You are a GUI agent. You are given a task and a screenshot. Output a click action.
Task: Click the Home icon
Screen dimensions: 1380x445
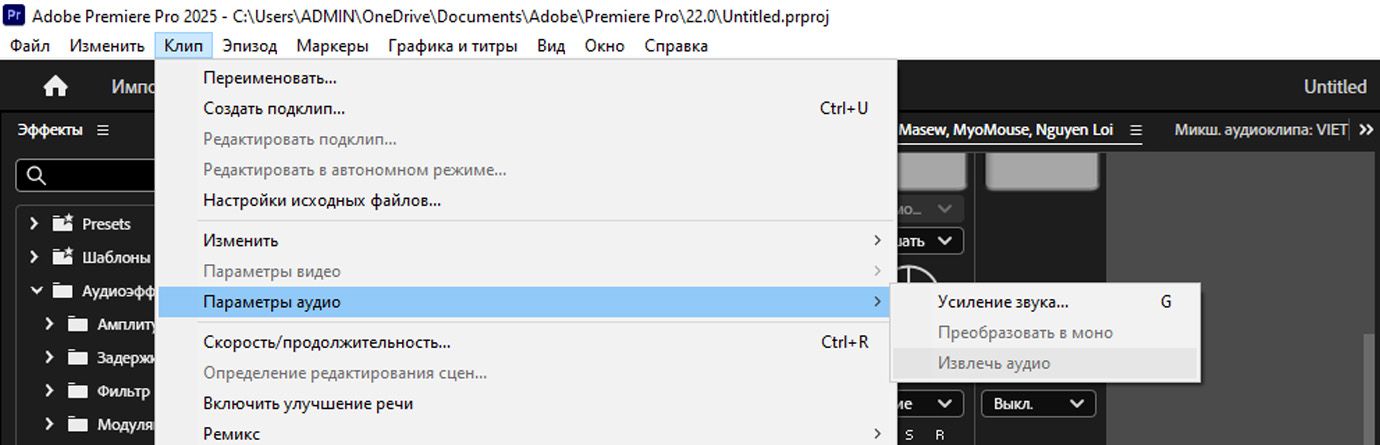[56, 87]
